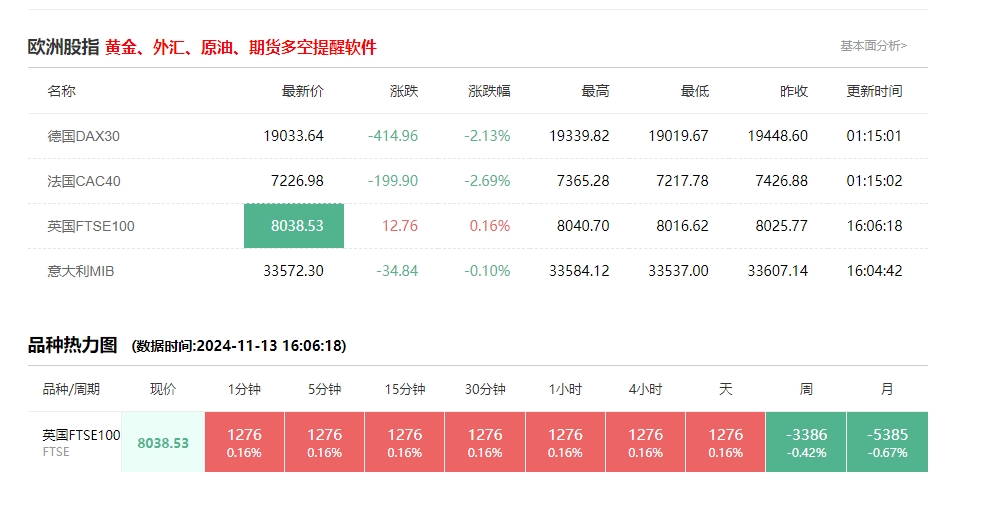The image size is (983, 509).
Task: Click the 更新时间 column header
Action: [x=874, y=91]
